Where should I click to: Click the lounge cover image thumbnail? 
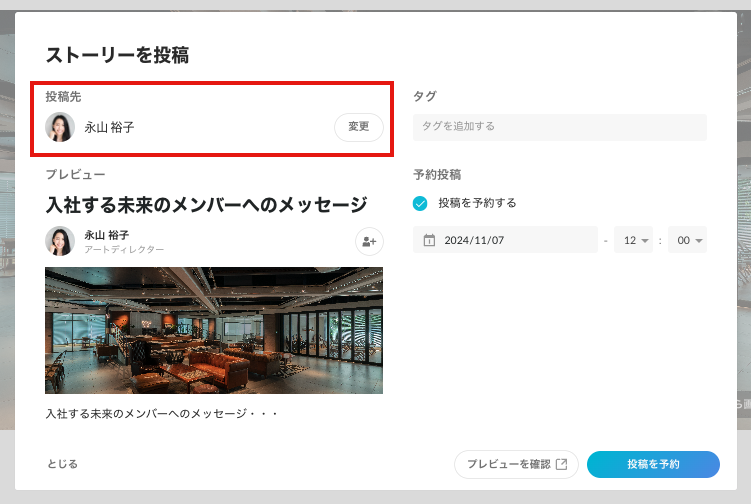point(214,331)
